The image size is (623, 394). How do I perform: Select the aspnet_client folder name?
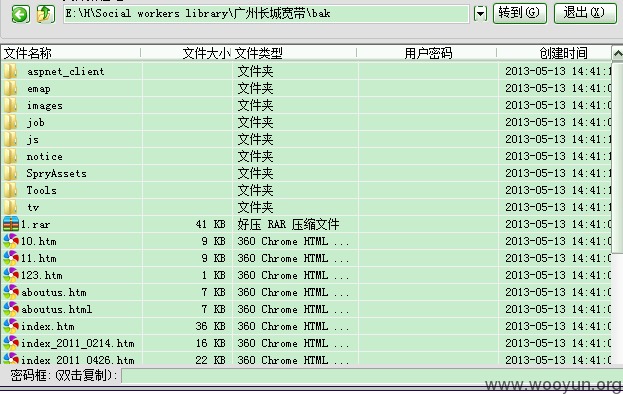coord(66,71)
